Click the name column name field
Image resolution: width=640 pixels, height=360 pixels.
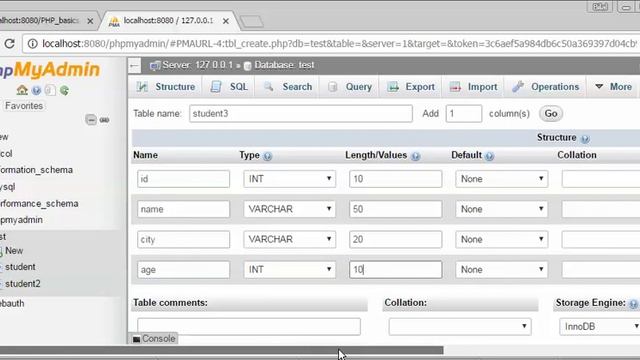[x=184, y=209]
